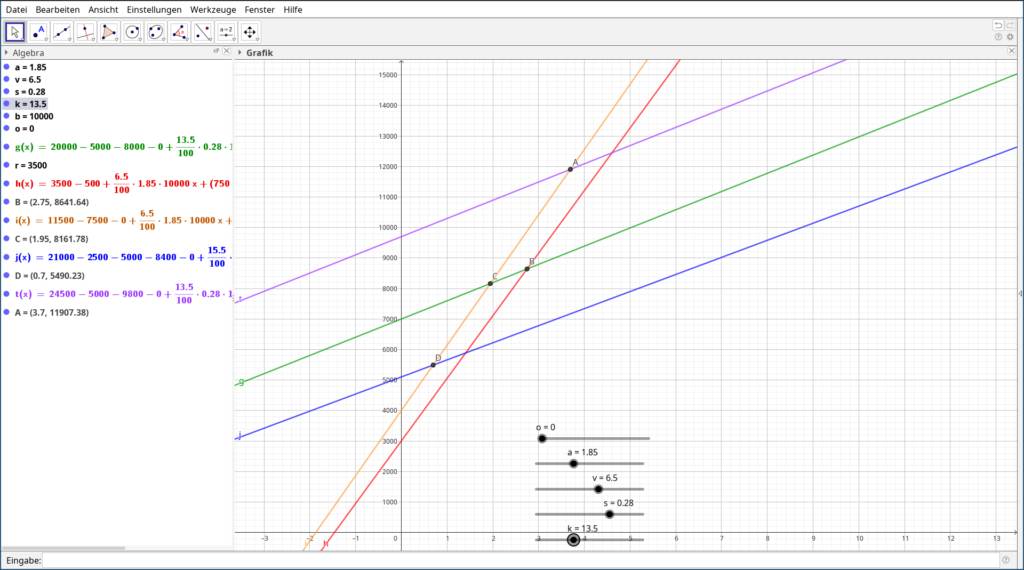Viewport: 1024px width, 570px height.
Task: Toggle visibility of function h(x)
Action: (x=6, y=184)
